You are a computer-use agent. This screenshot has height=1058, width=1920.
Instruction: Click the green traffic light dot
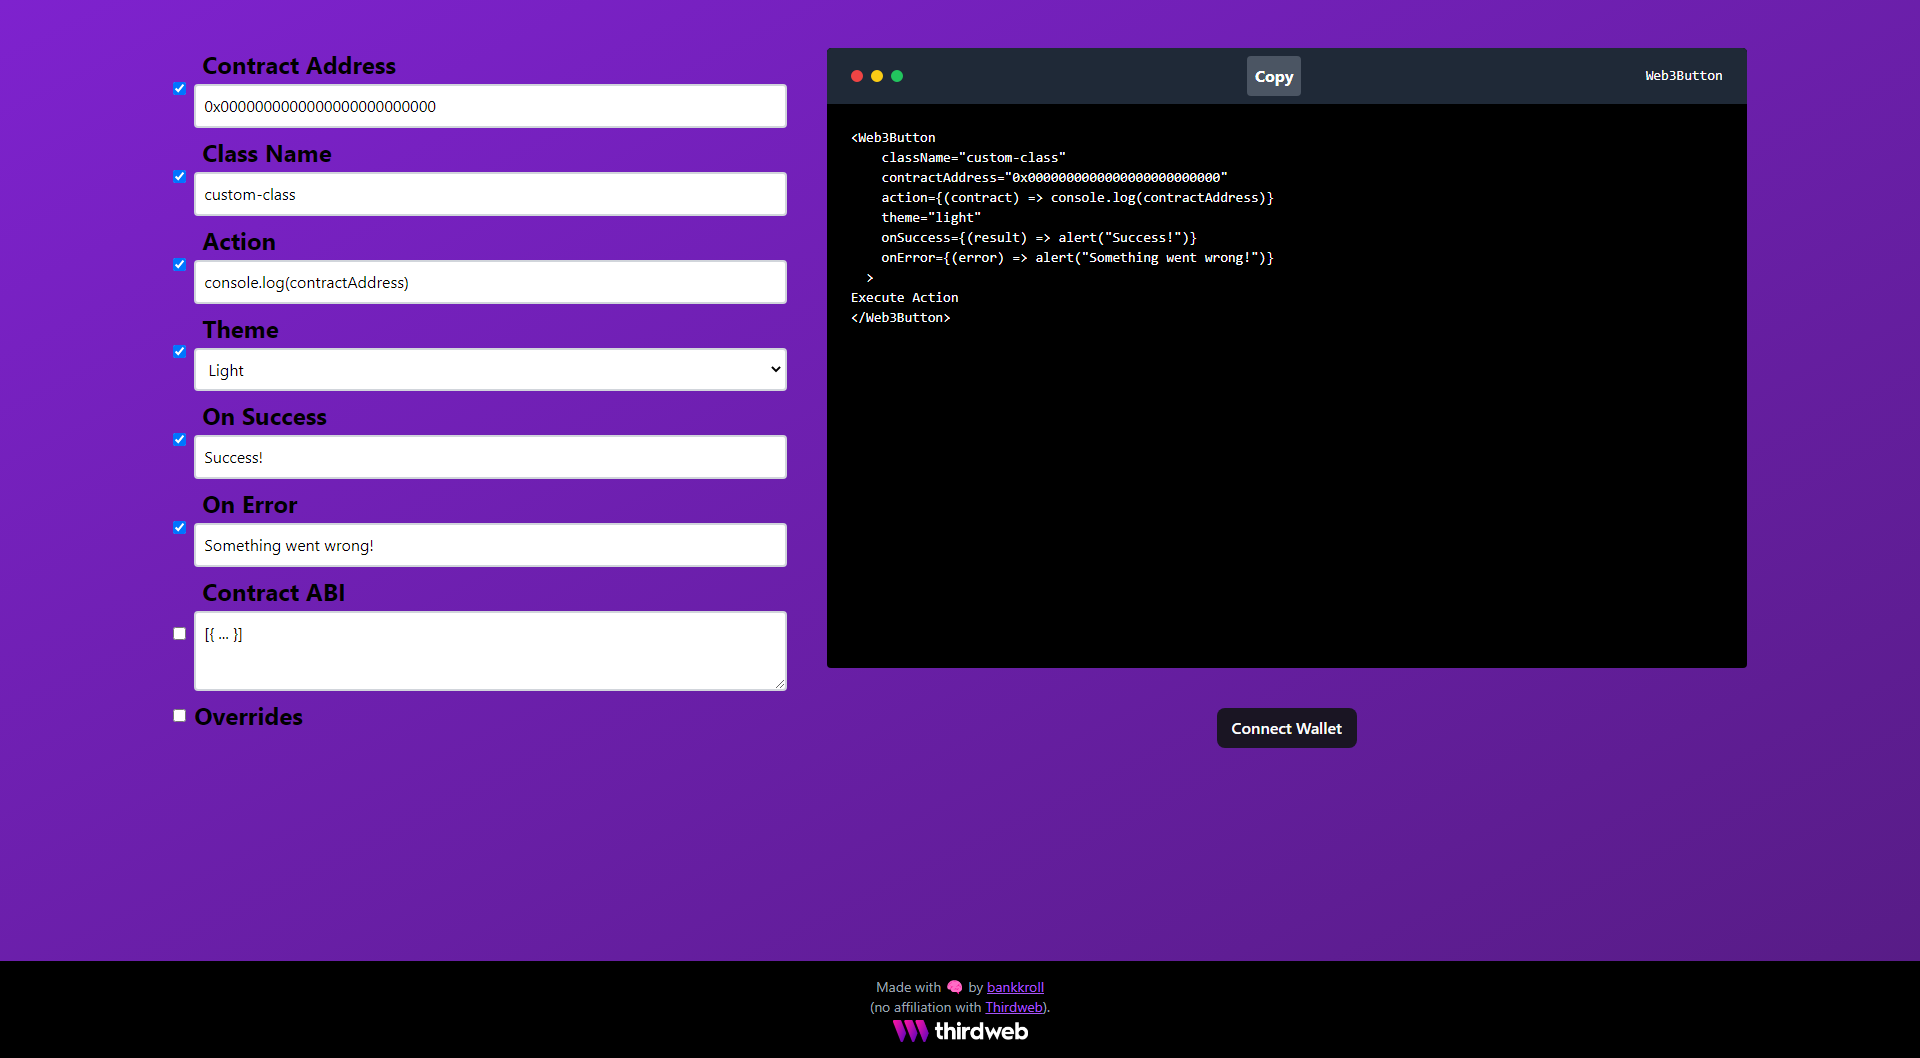click(897, 76)
